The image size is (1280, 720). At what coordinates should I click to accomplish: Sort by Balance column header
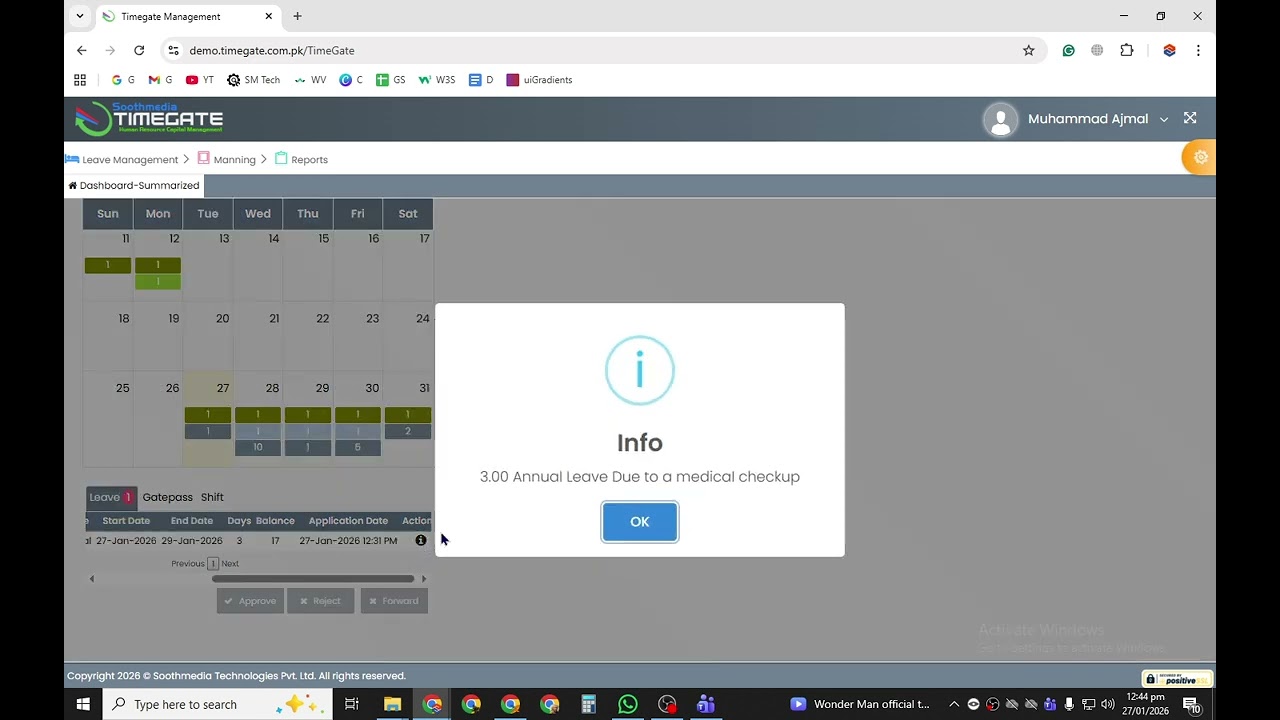pos(275,521)
